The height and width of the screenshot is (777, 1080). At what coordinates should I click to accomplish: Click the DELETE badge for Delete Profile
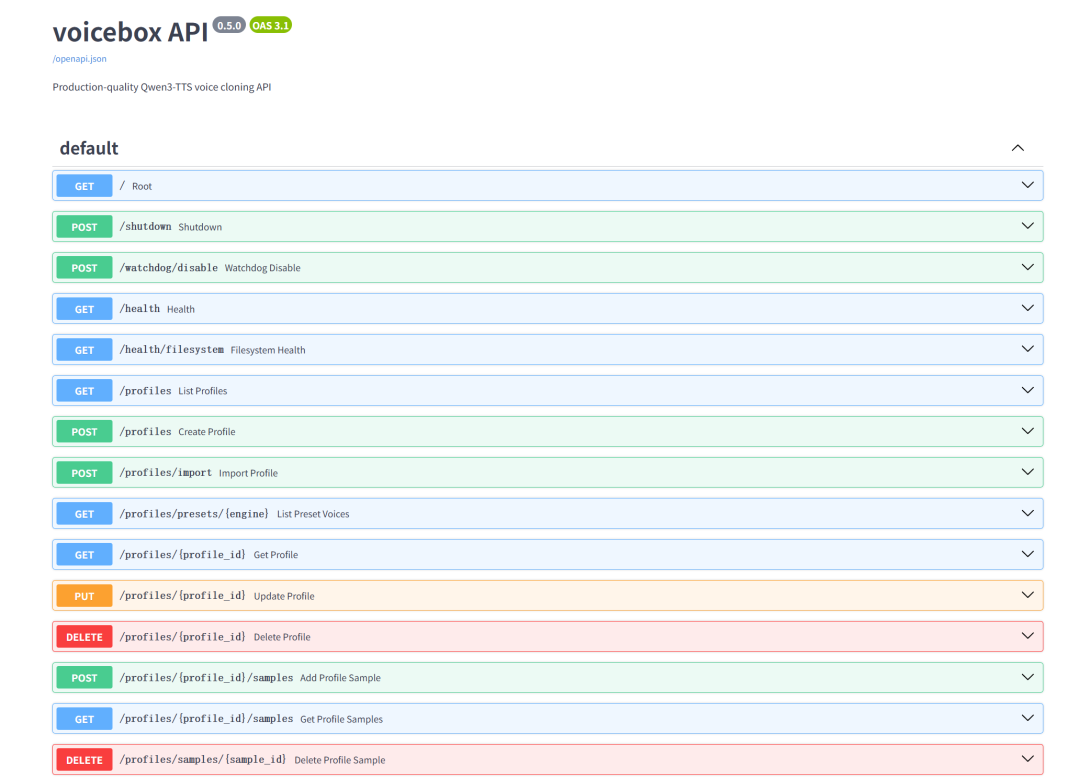coord(84,636)
